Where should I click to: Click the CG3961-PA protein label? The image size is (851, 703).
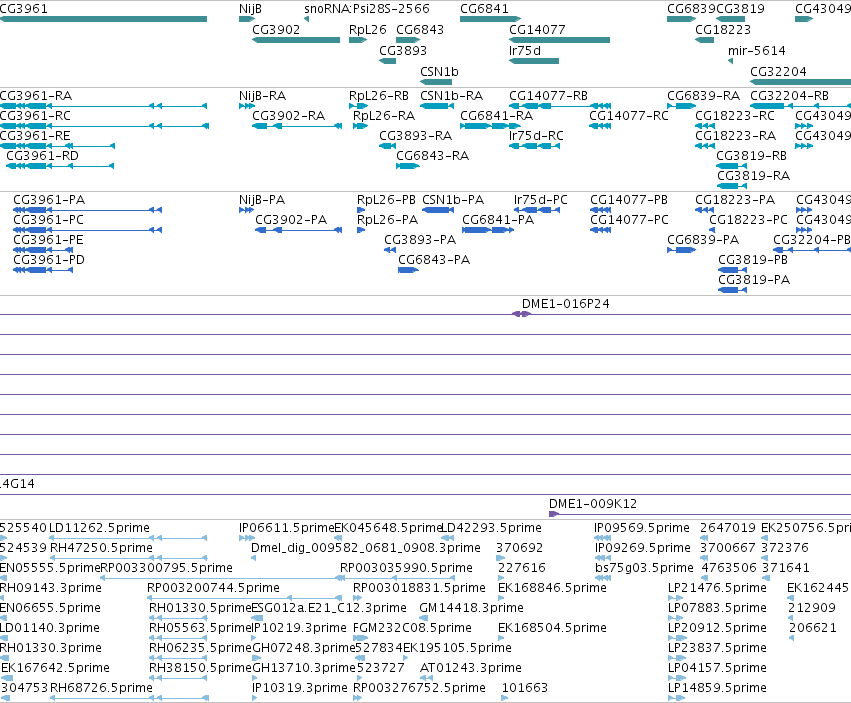point(49,200)
